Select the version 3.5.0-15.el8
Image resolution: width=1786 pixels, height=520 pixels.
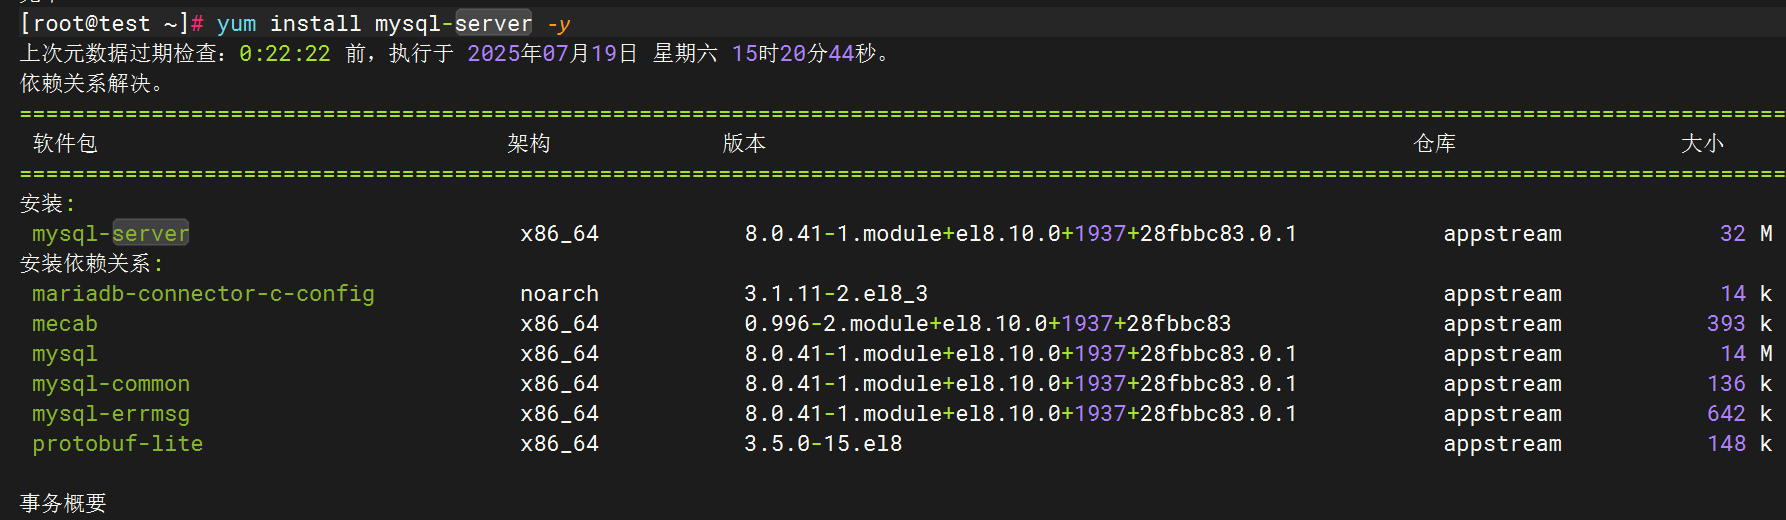pos(823,444)
